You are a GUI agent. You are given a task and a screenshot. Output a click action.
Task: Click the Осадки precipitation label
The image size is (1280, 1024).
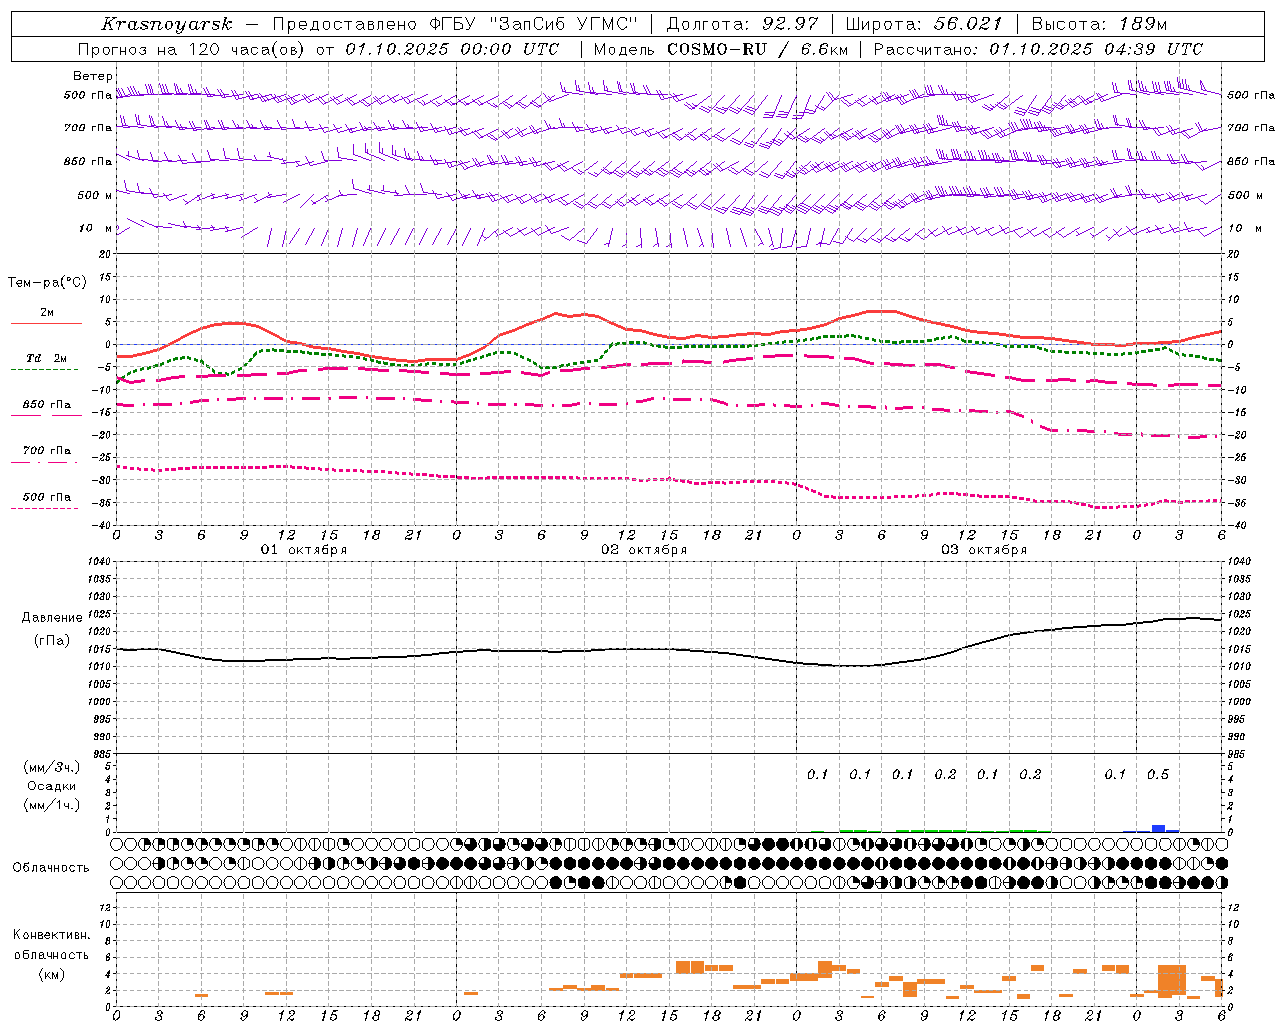click(x=52, y=786)
